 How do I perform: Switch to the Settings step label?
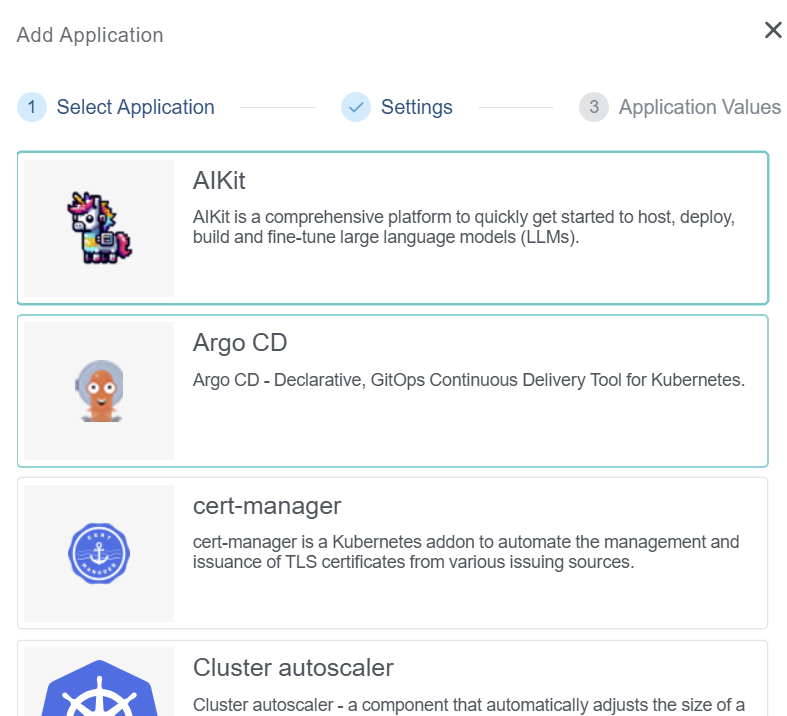click(x=416, y=107)
